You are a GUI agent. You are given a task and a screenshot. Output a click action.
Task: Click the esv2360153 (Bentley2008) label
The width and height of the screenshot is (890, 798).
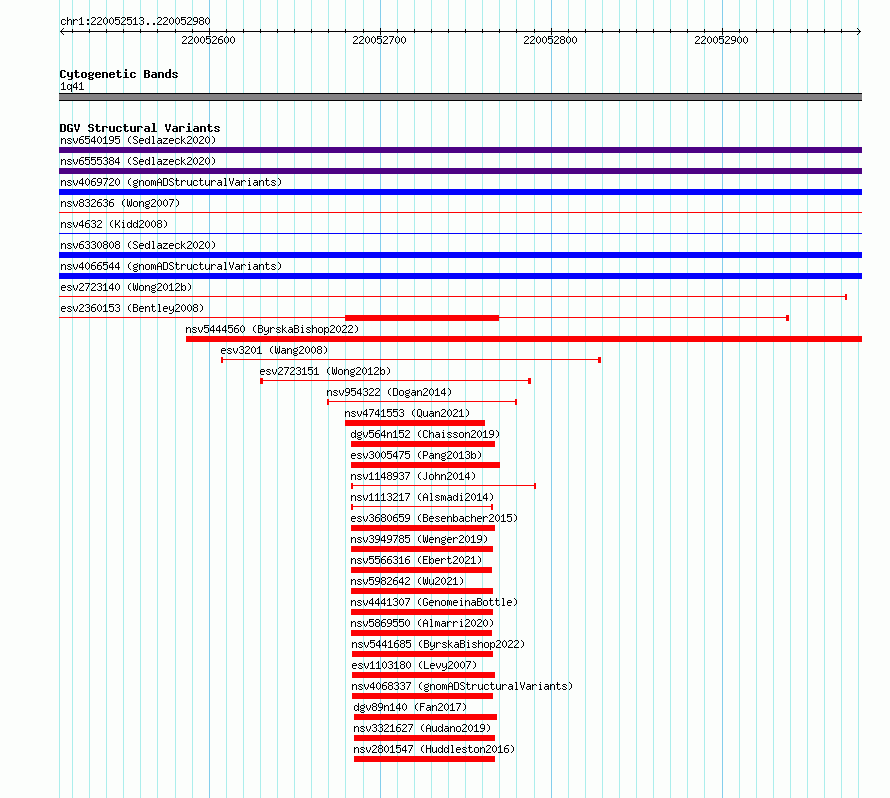point(132,308)
